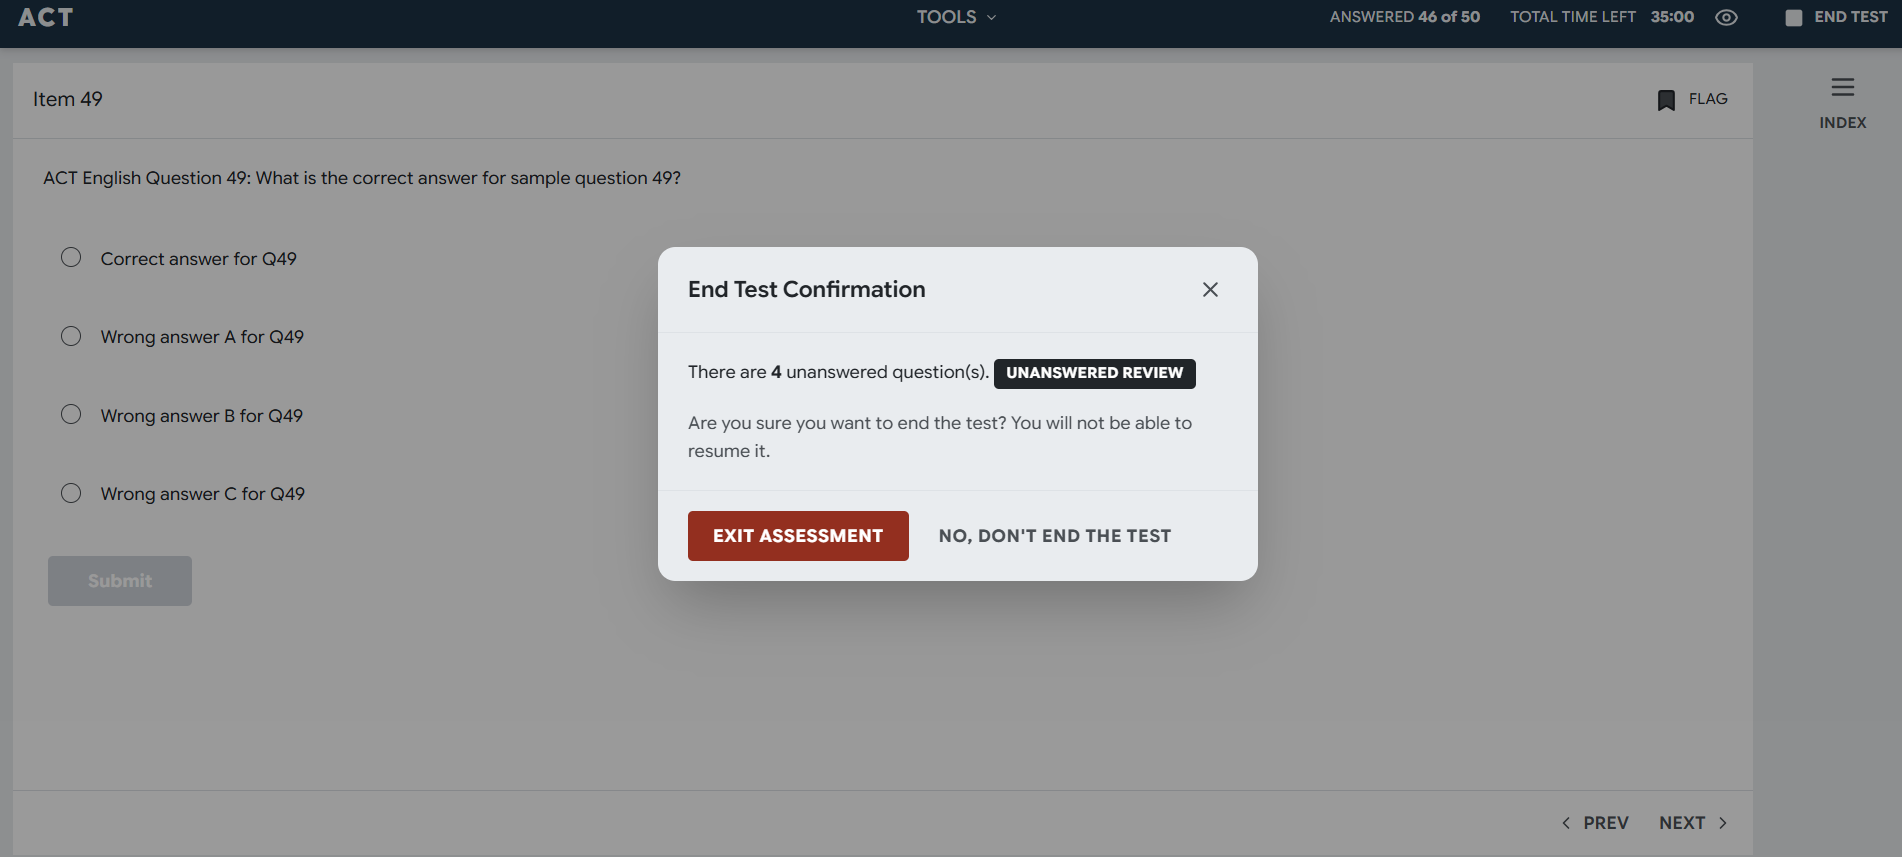Screen dimensions: 1902x857
Task: Submit the answer for Item 49
Action: tap(120, 581)
